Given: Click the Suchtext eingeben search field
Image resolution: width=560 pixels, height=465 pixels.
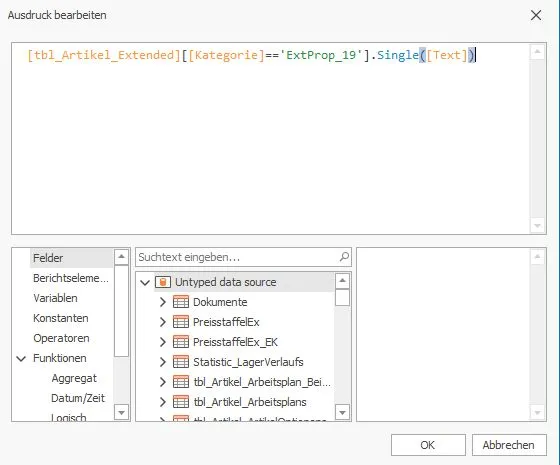Looking at the screenshot, I should [238, 257].
